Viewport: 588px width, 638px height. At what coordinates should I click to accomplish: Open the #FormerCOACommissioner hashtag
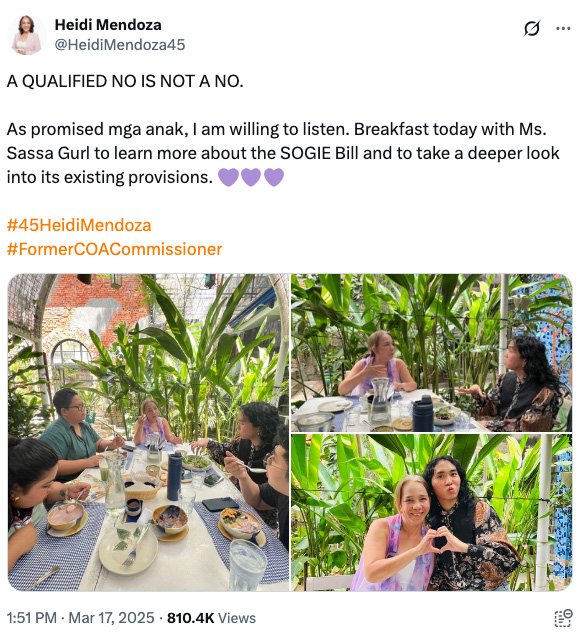click(x=114, y=249)
